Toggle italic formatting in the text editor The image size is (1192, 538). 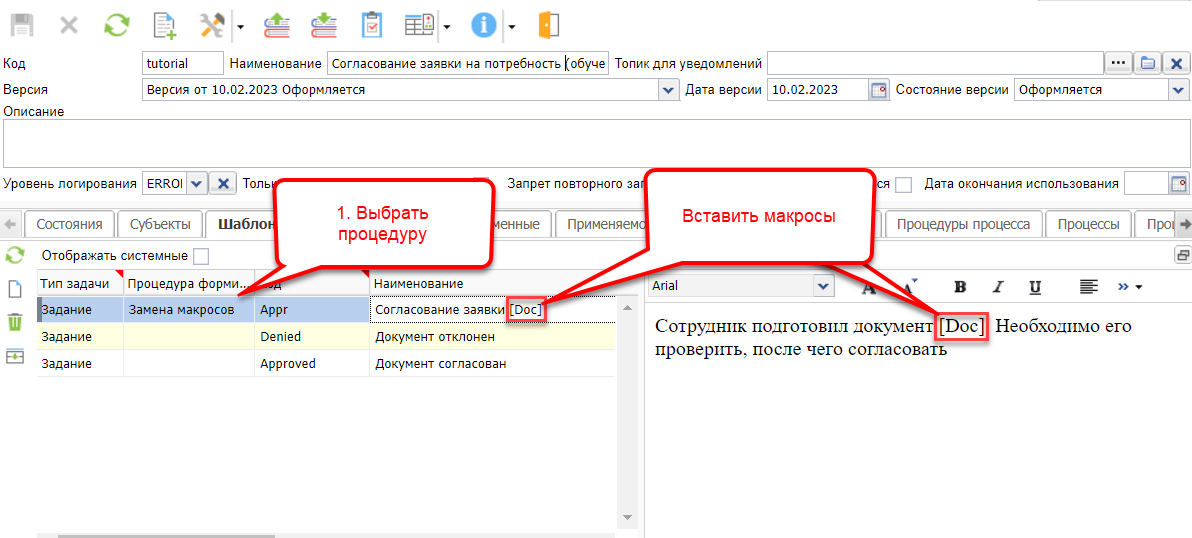pos(997,287)
